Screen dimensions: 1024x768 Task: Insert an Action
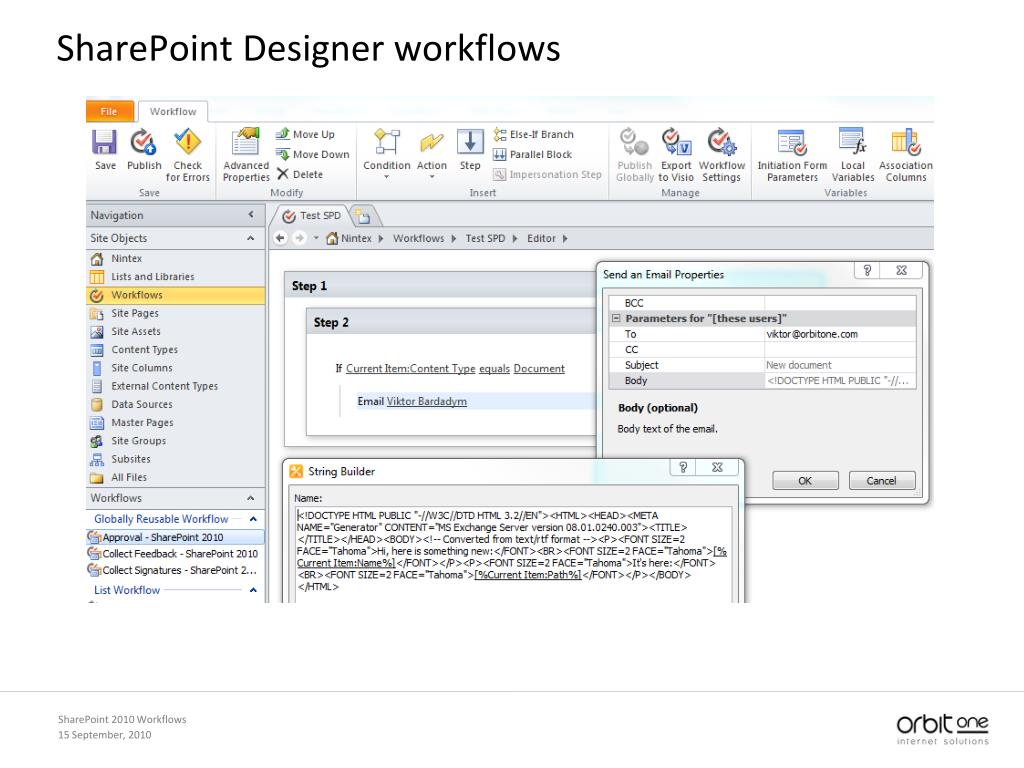click(432, 152)
